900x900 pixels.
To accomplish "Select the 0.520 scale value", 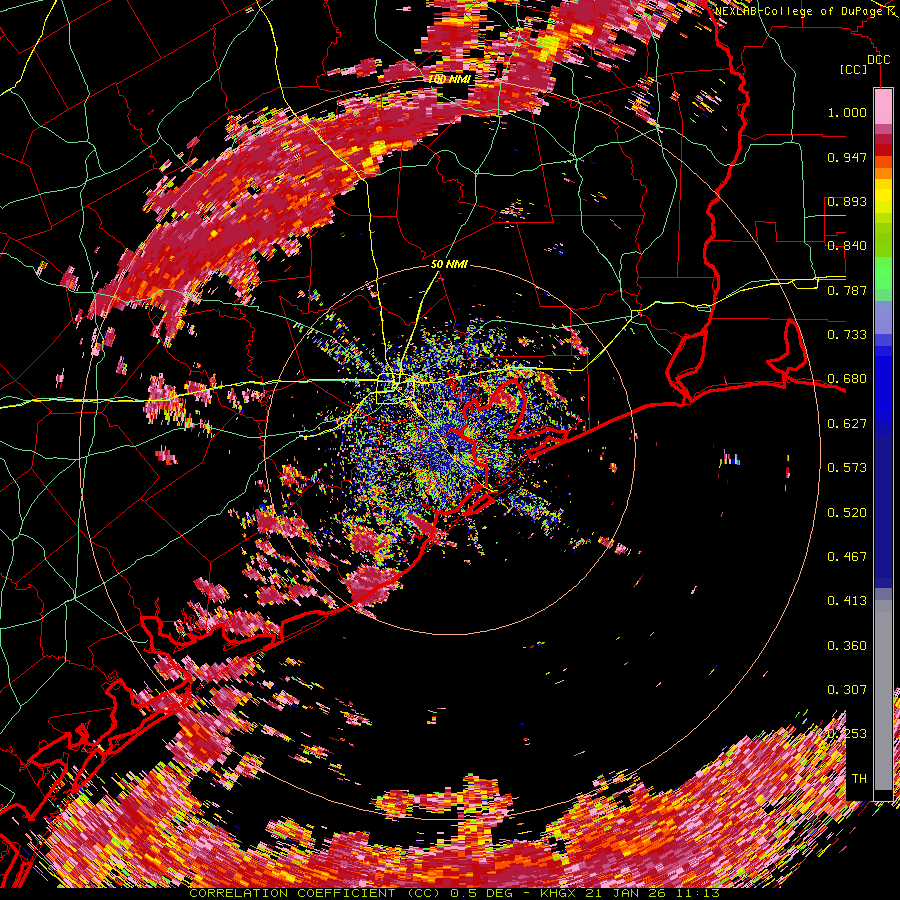I will [x=847, y=513].
